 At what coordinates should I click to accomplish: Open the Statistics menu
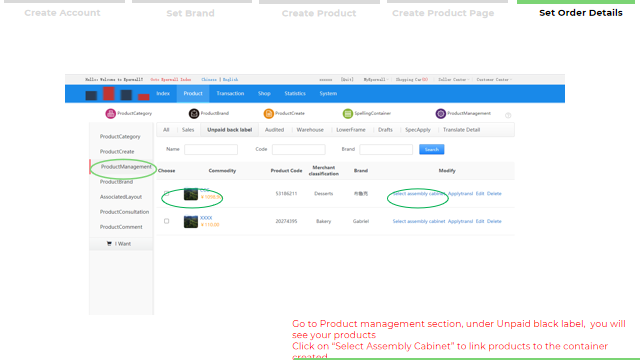[x=295, y=93]
